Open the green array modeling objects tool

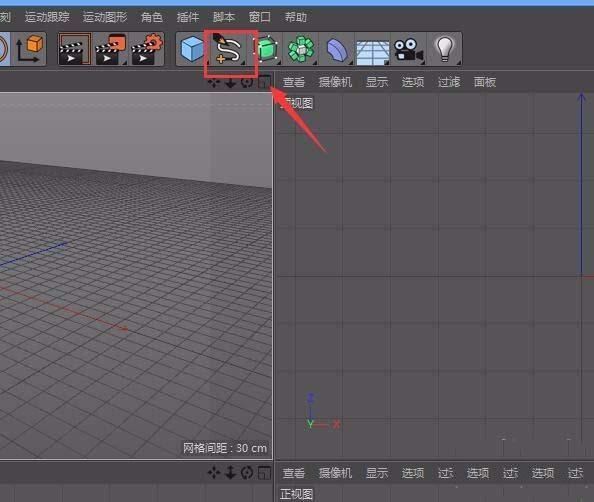(301, 49)
